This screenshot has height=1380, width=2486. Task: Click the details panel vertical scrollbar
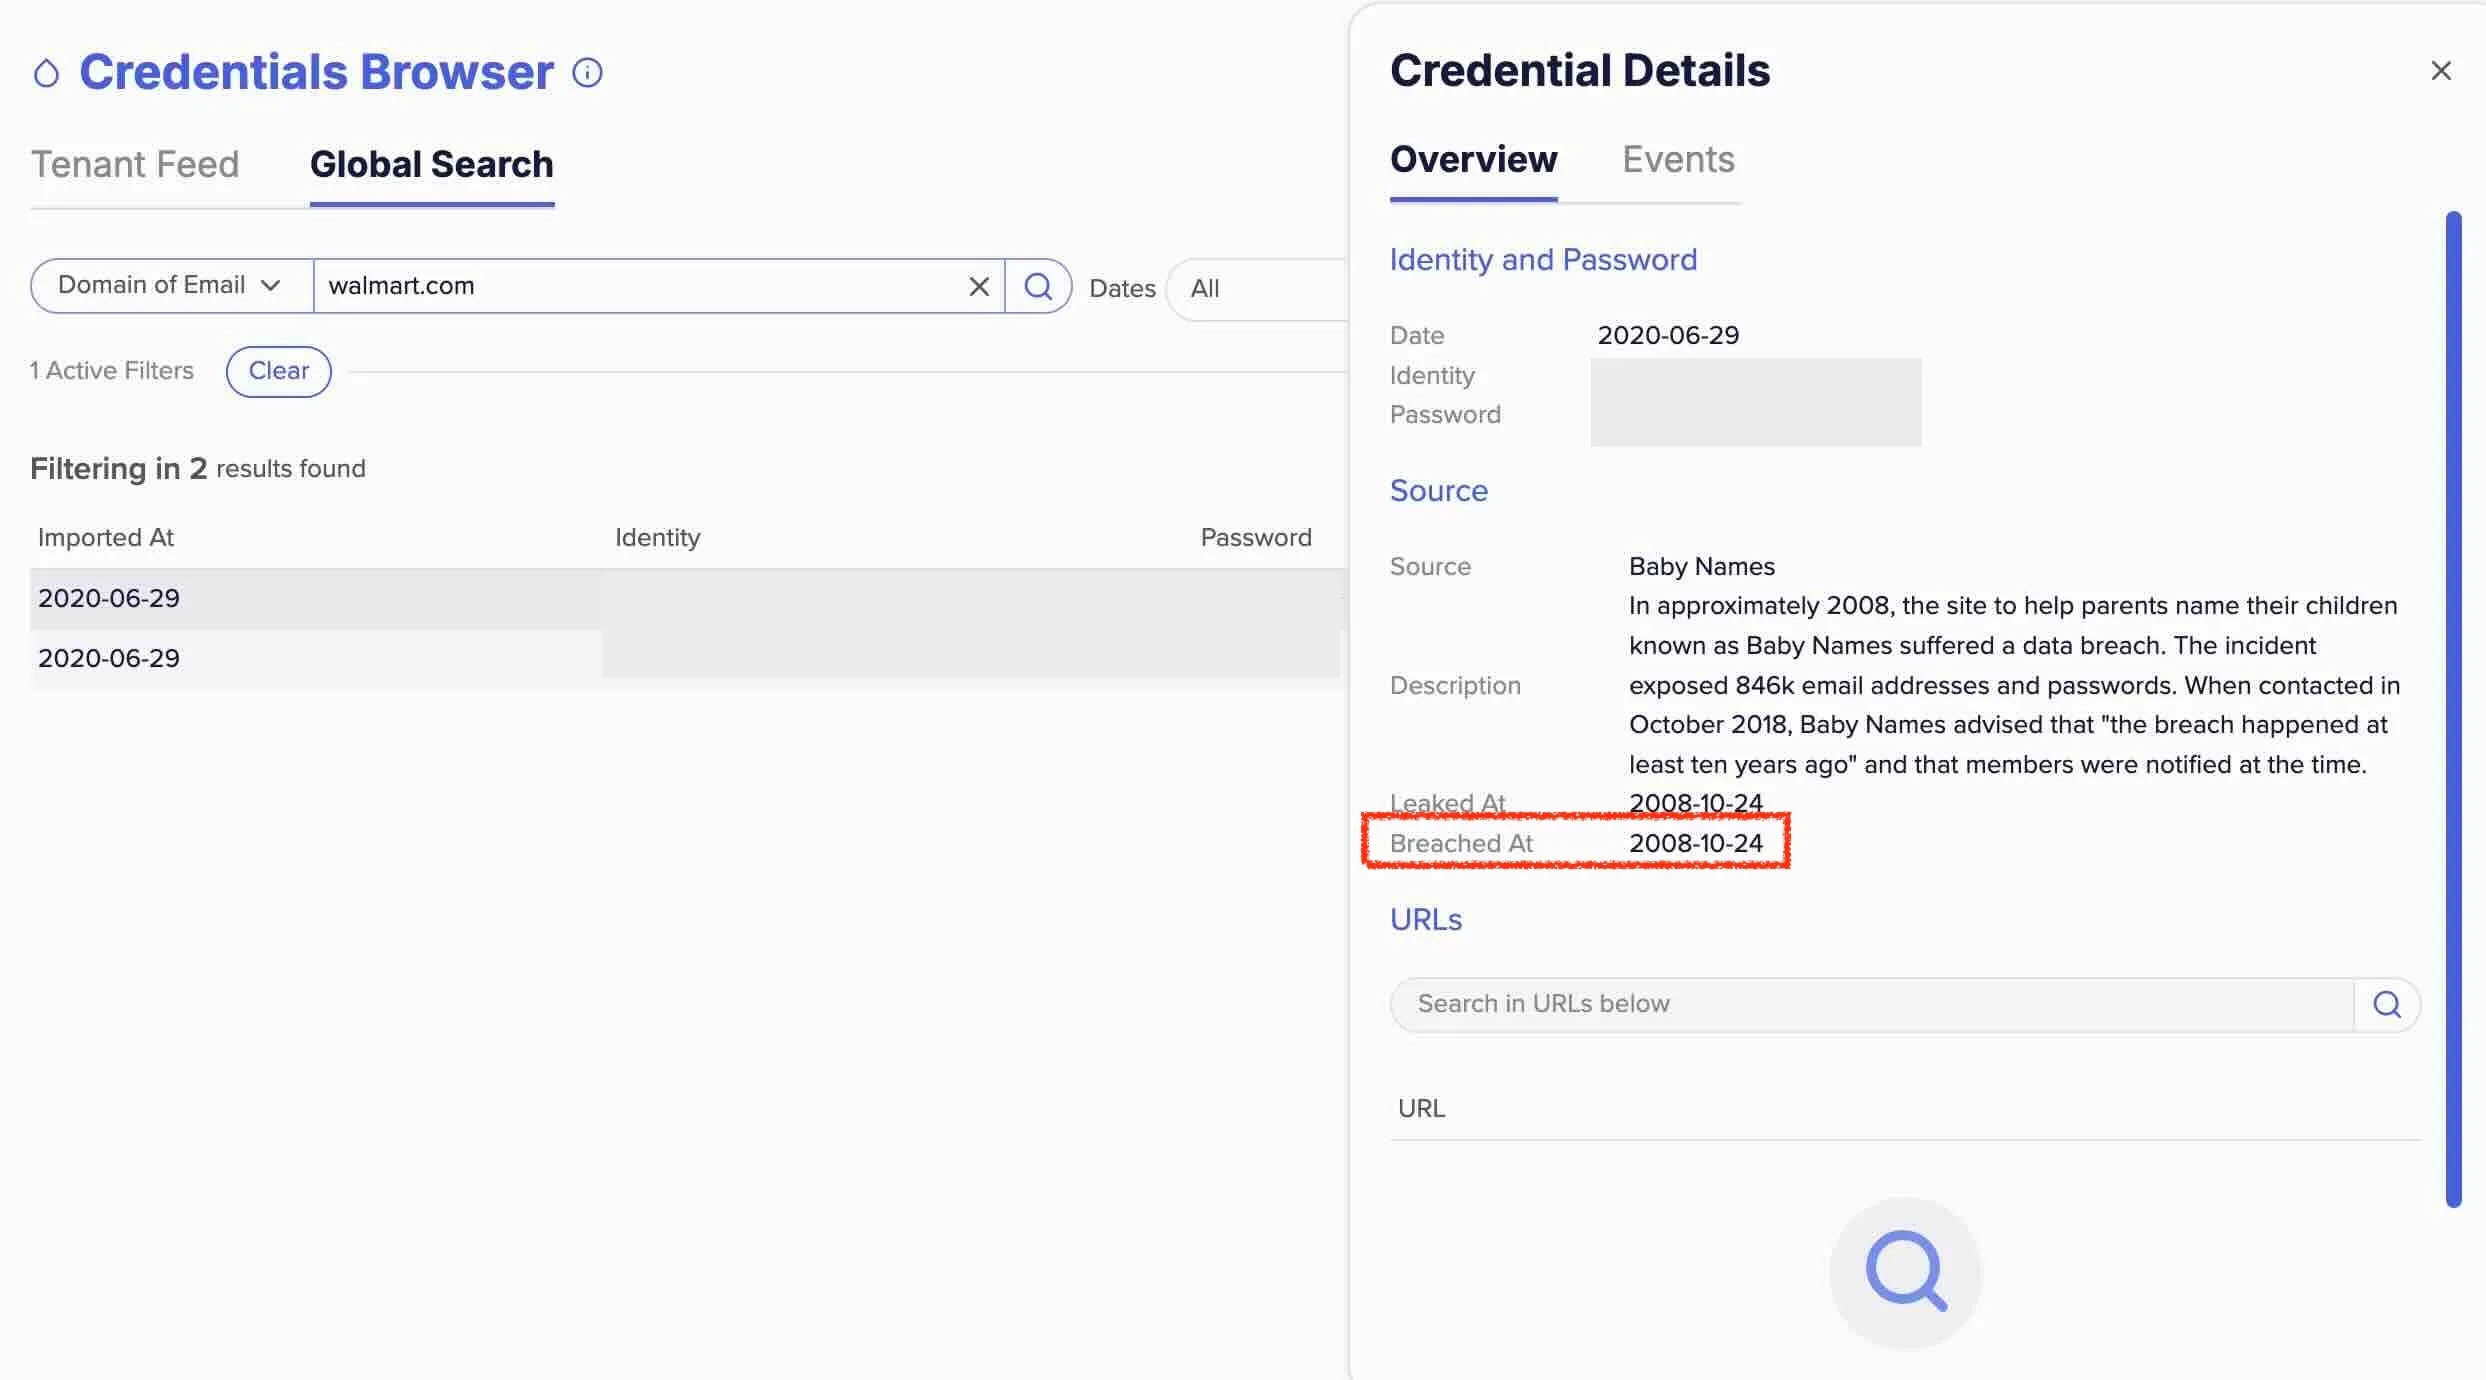pos(2453,709)
